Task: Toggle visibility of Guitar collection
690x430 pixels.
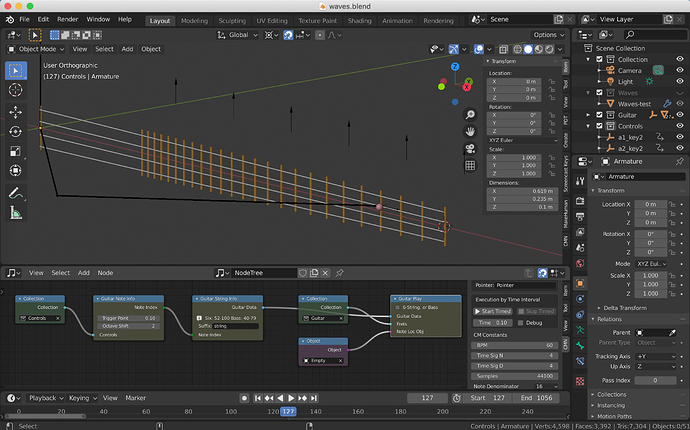Action: click(x=680, y=115)
